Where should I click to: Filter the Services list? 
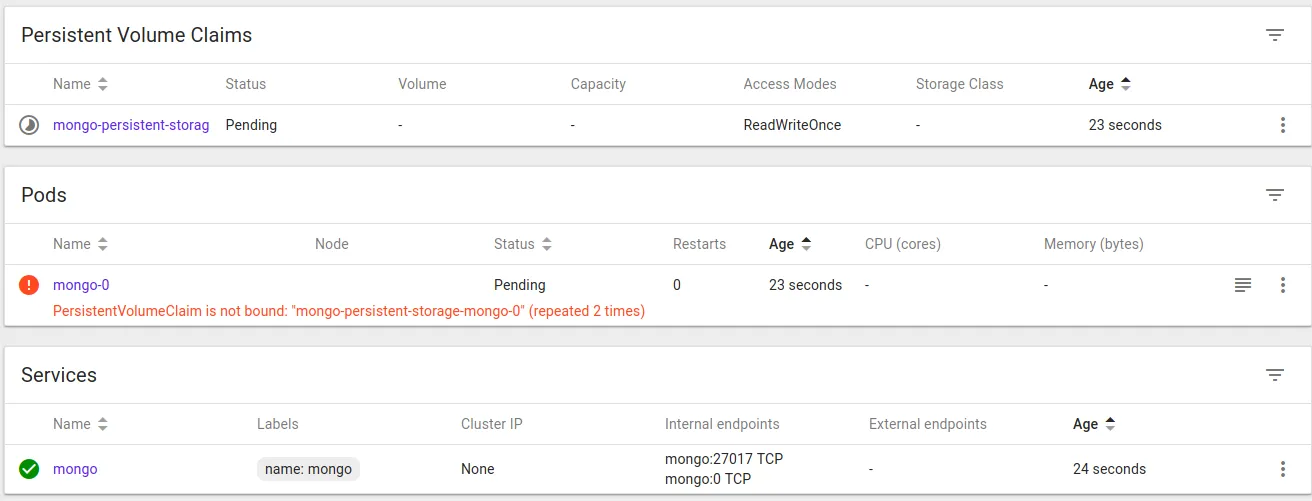[x=1274, y=375]
